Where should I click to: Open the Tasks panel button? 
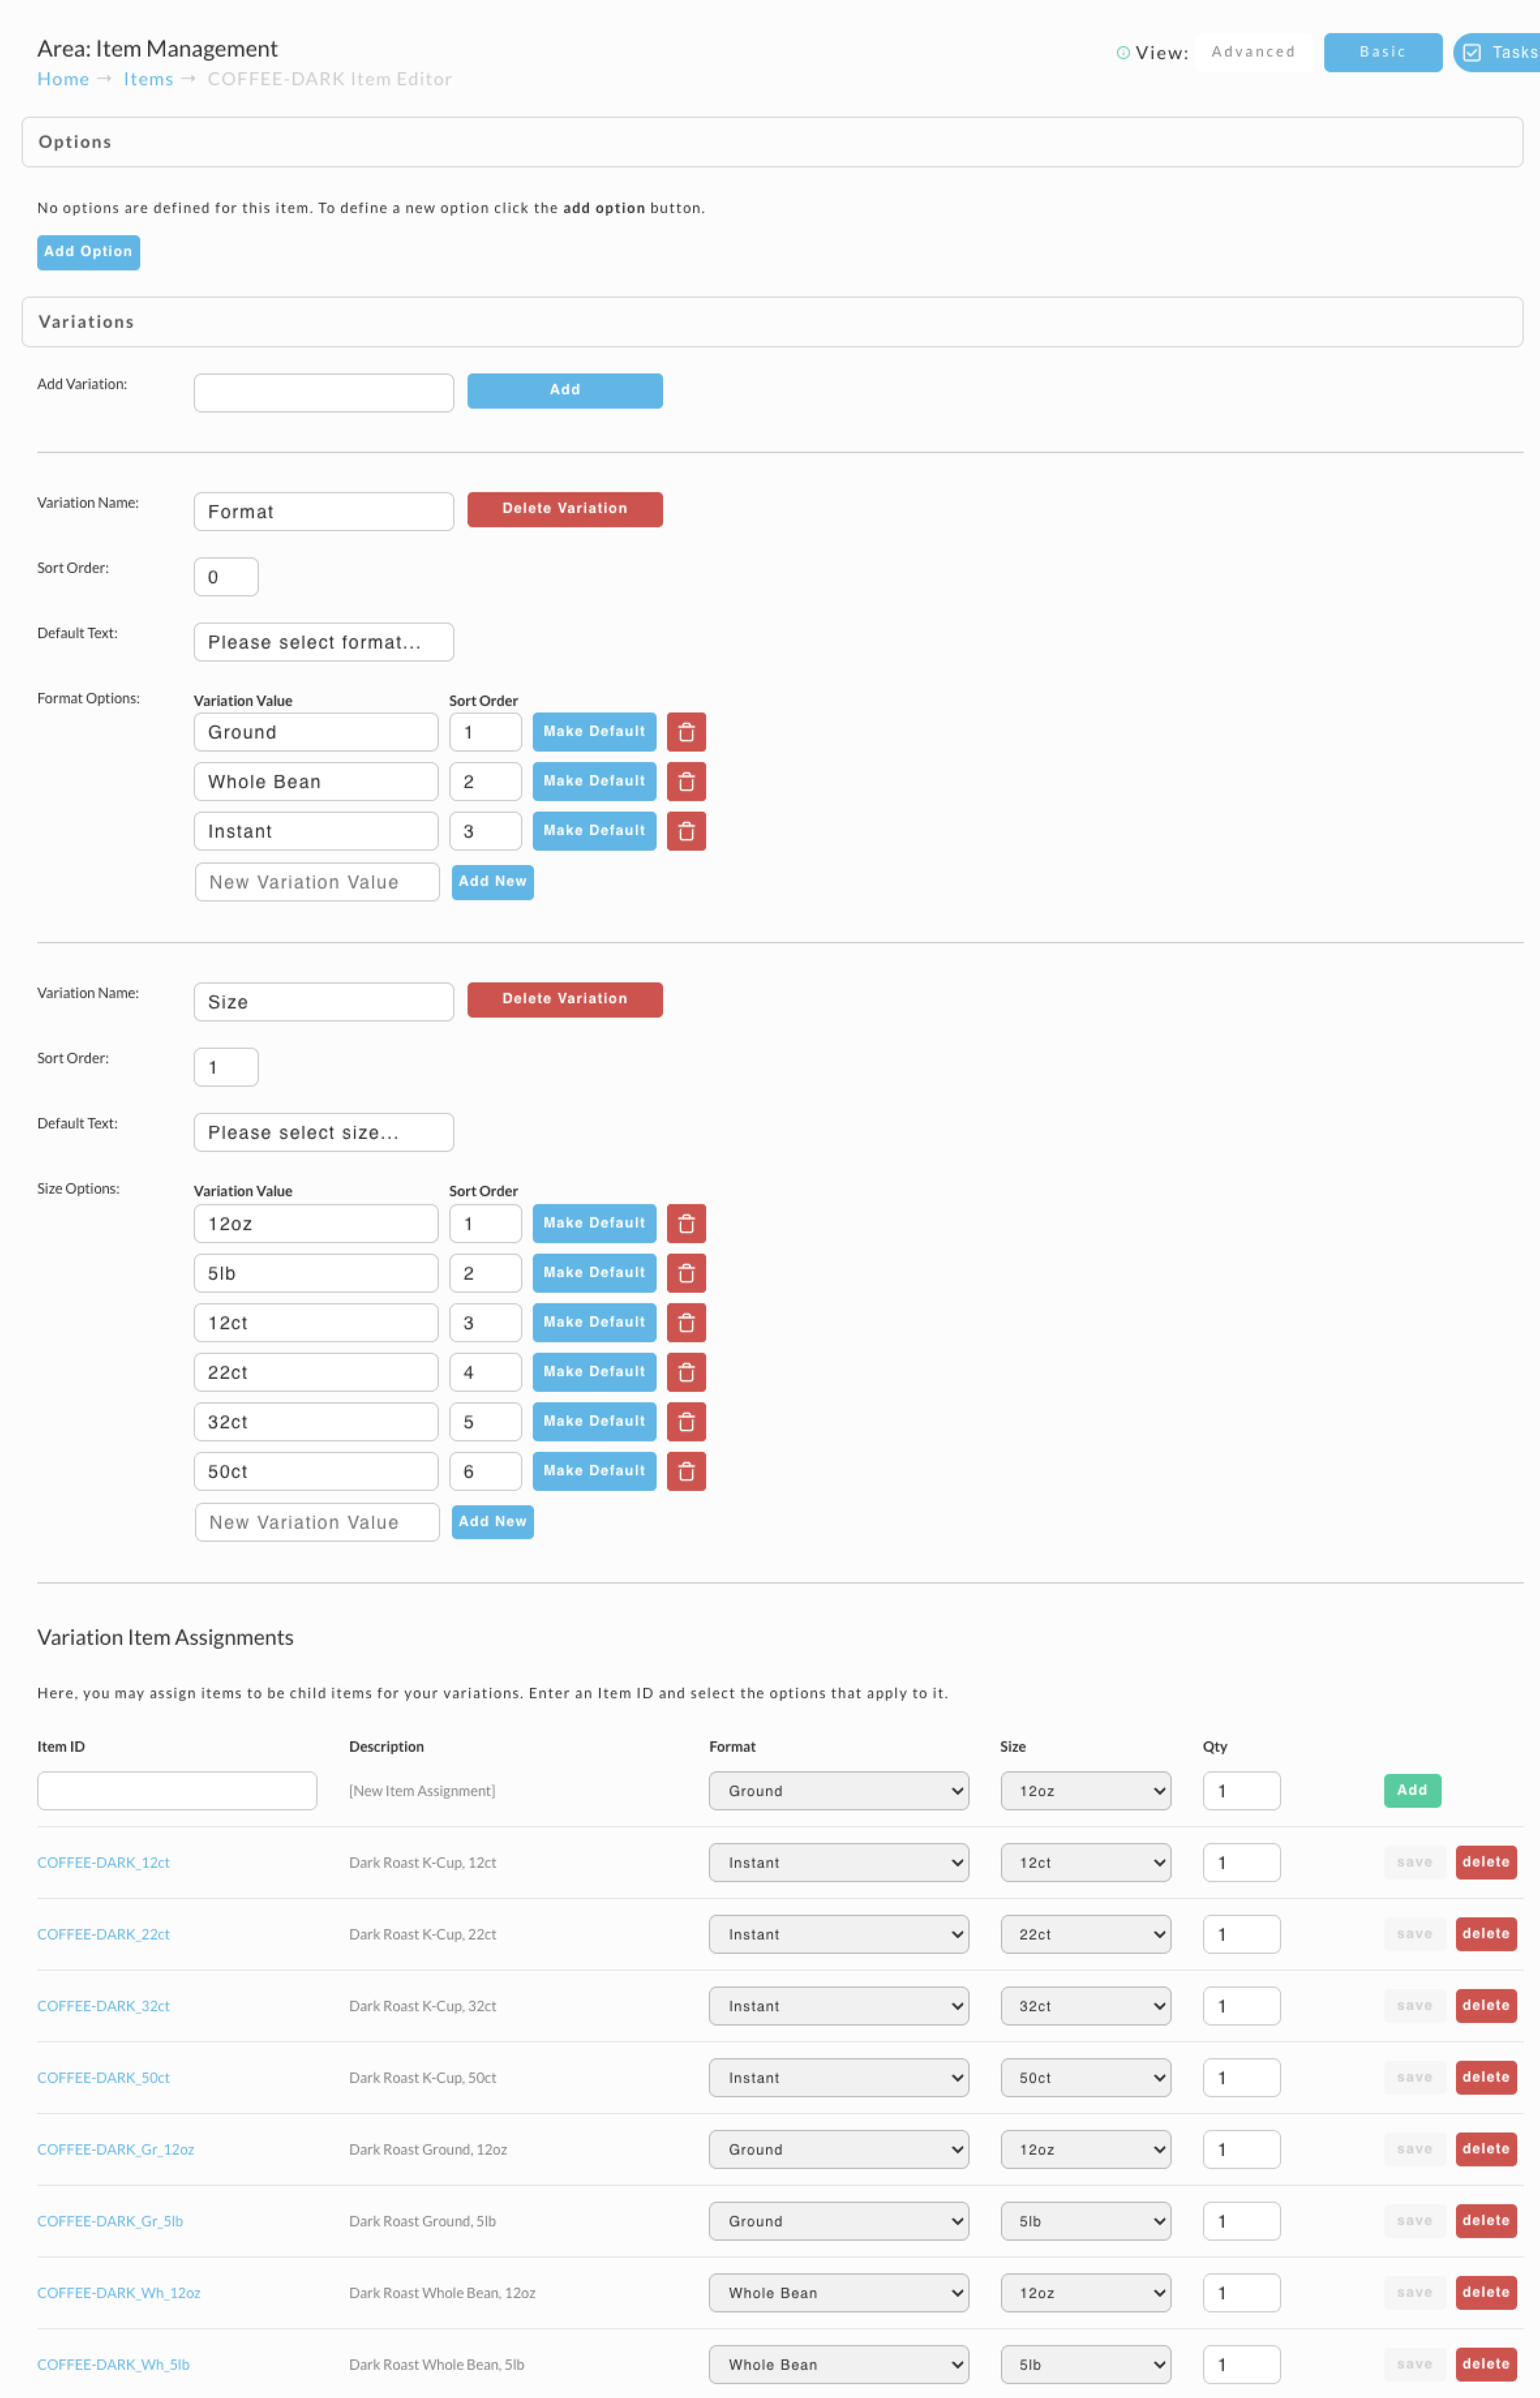[1497, 52]
